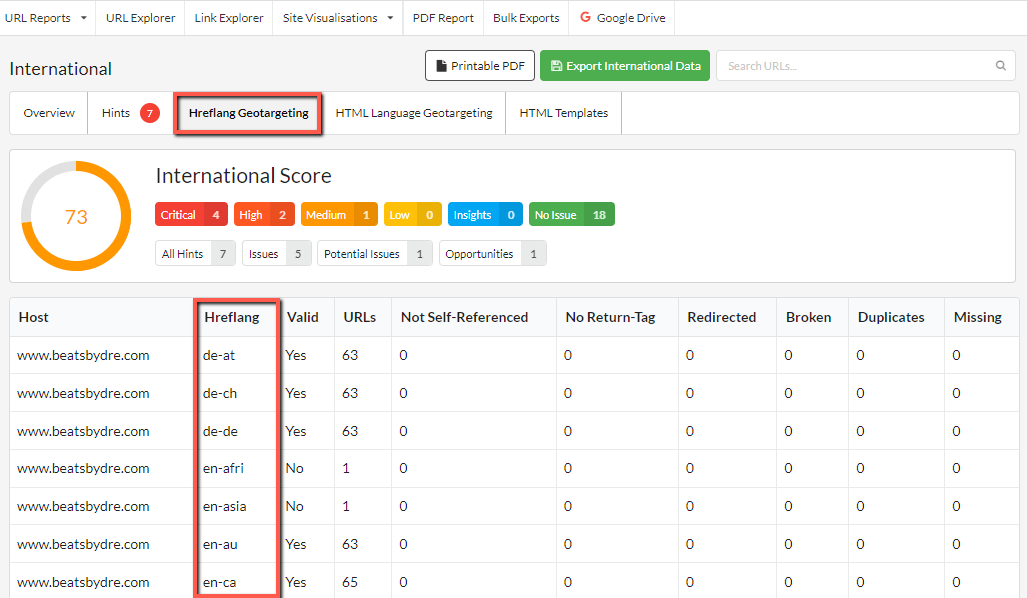1027x598 pixels.
Task: Click the Valid value No for en-asia
Action: pyautogui.click(x=295, y=506)
